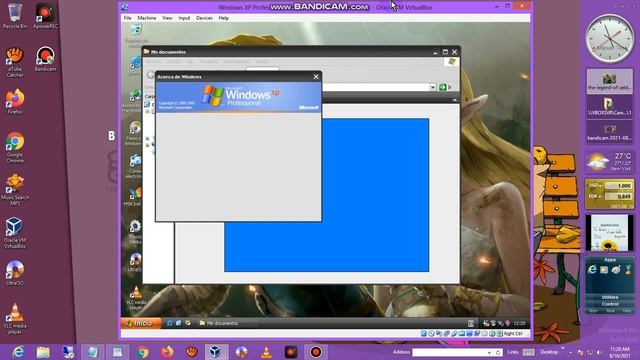This screenshot has height=360, width=640.
Task: Open the VirtualBox File menu
Action: (x=128, y=18)
